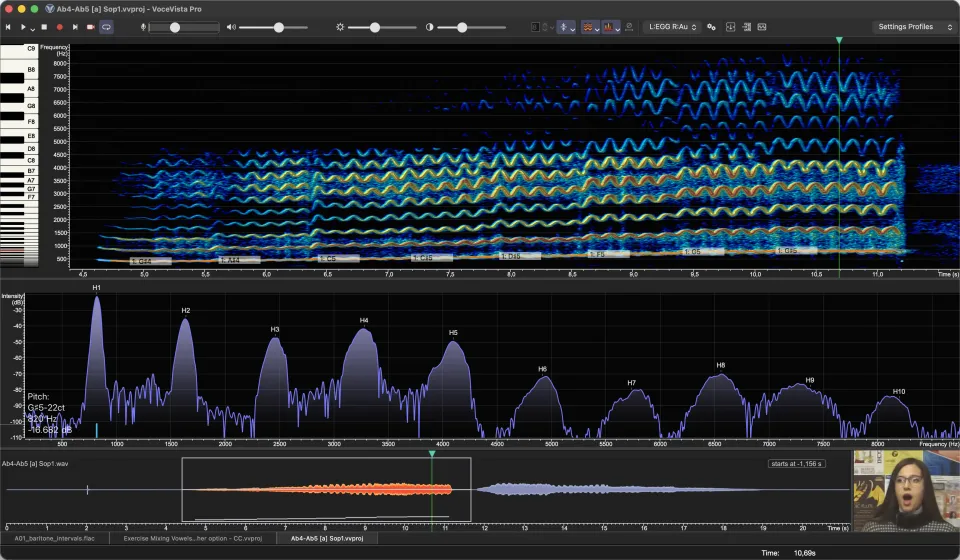The width and height of the screenshot is (960, 560).
Task: Click the H1 harmonic peak label
Action: click(97, 288)
